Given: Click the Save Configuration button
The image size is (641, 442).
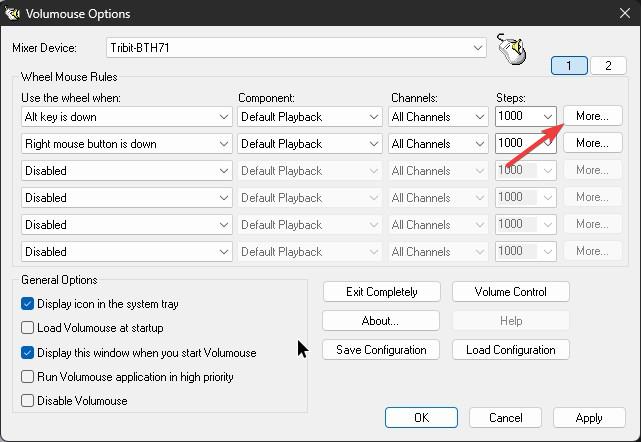Looking at the screenshot, I should pos(381,350).
